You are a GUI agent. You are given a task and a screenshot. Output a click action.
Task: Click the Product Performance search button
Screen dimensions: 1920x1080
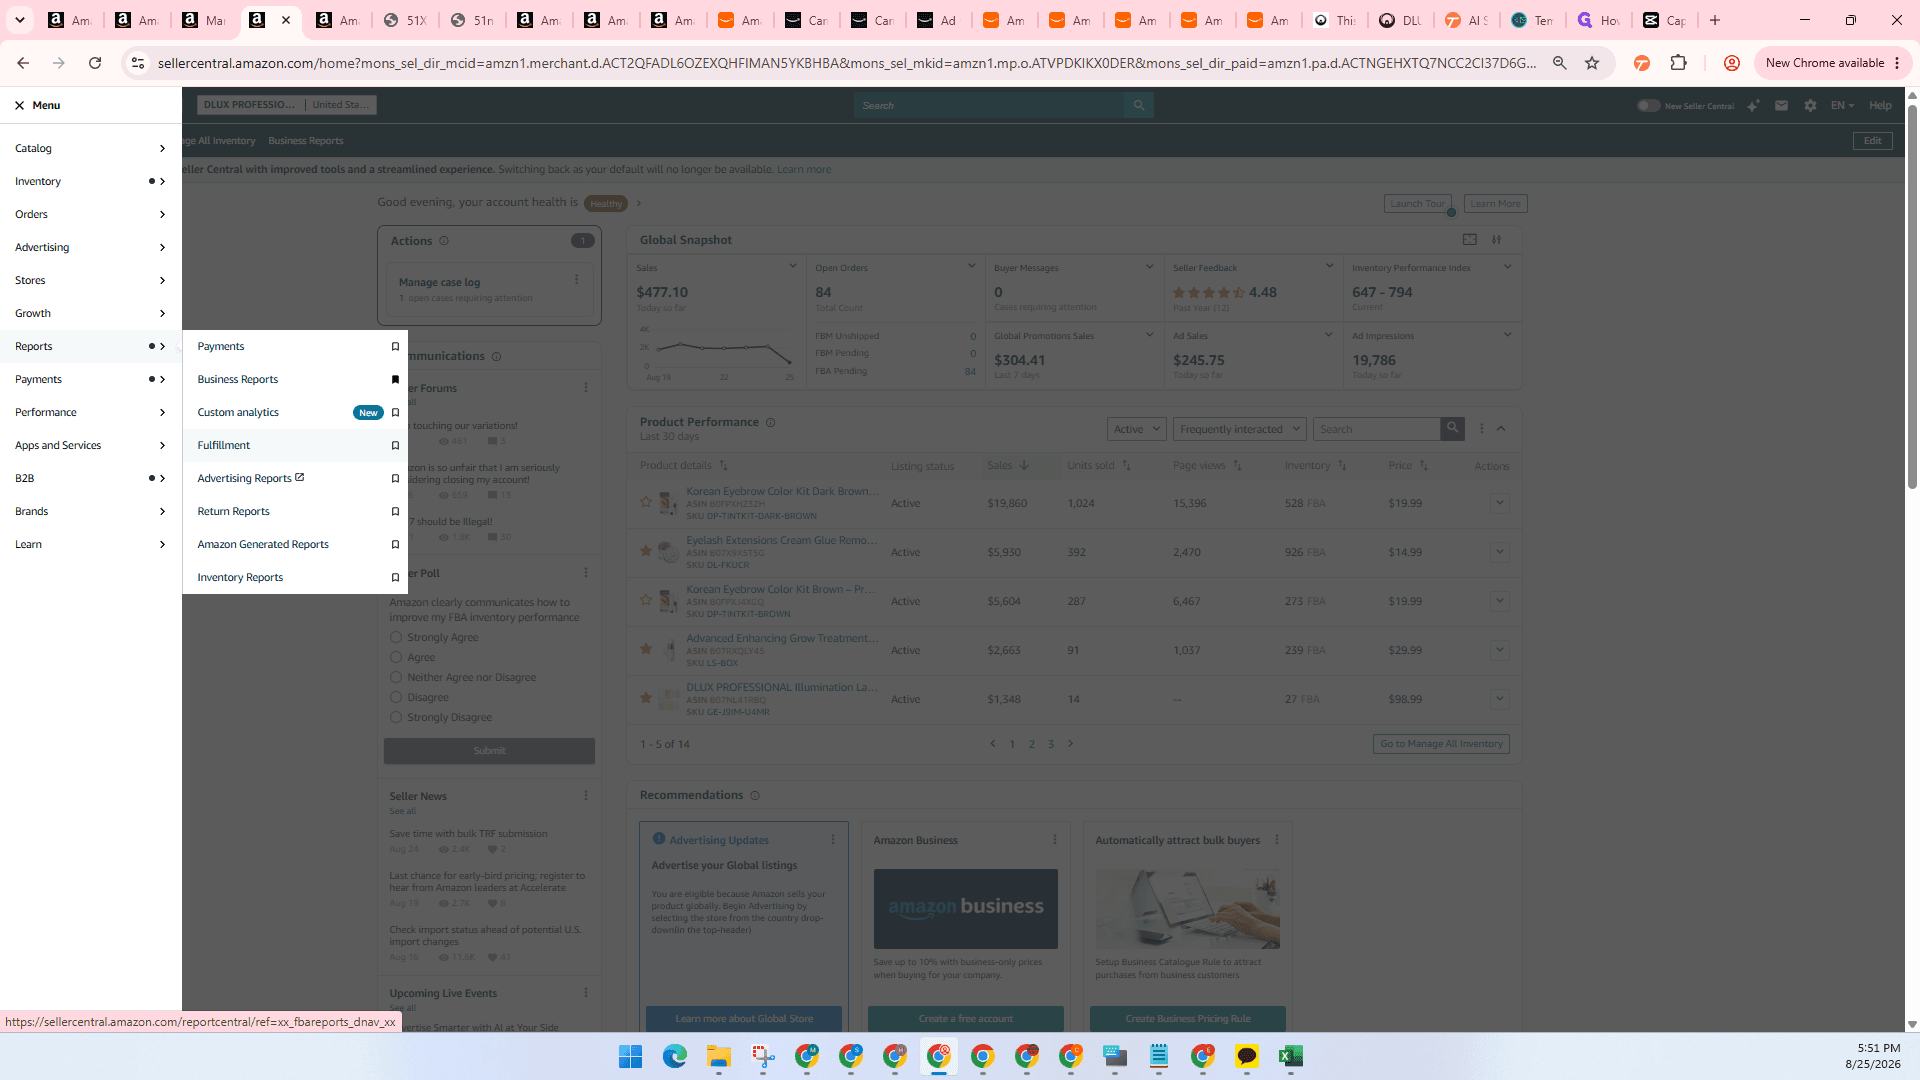[x=1452, y=429]
